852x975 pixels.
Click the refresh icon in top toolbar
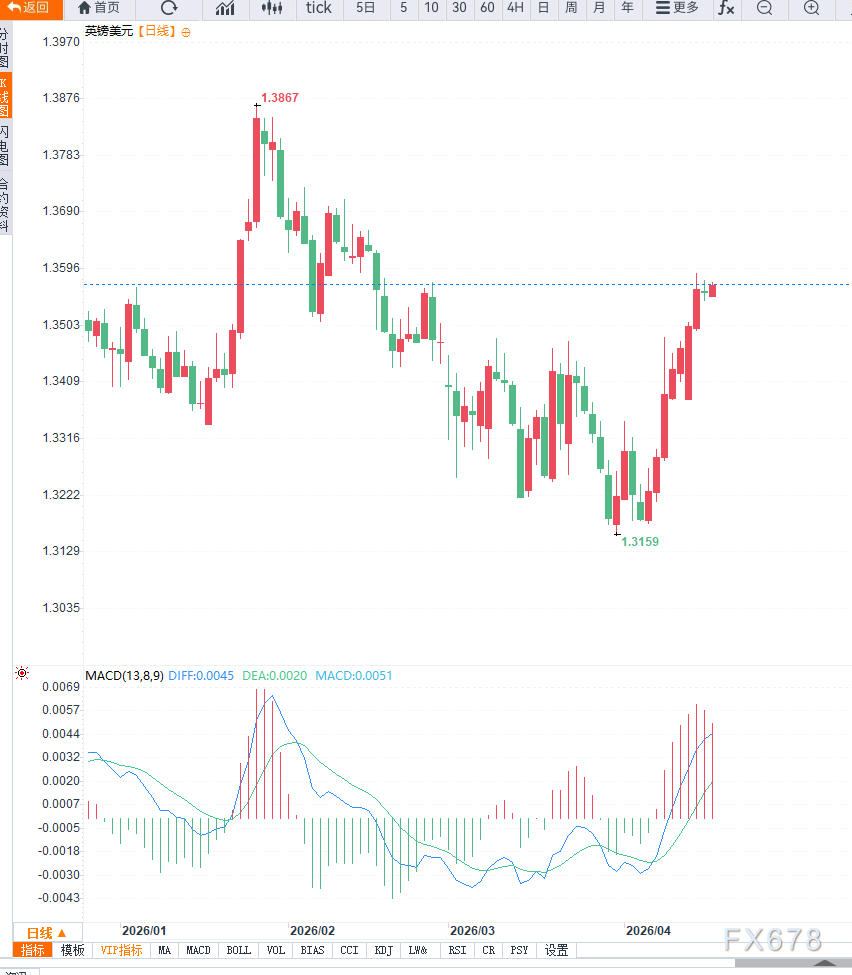coord(169,8)
